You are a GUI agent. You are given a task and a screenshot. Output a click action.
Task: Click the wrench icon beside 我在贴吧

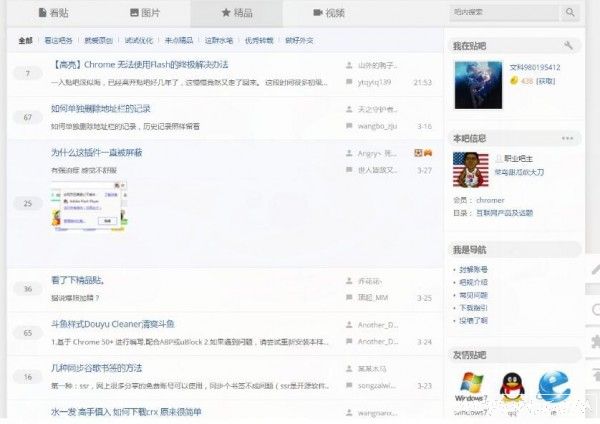click(x=568, y=46)
